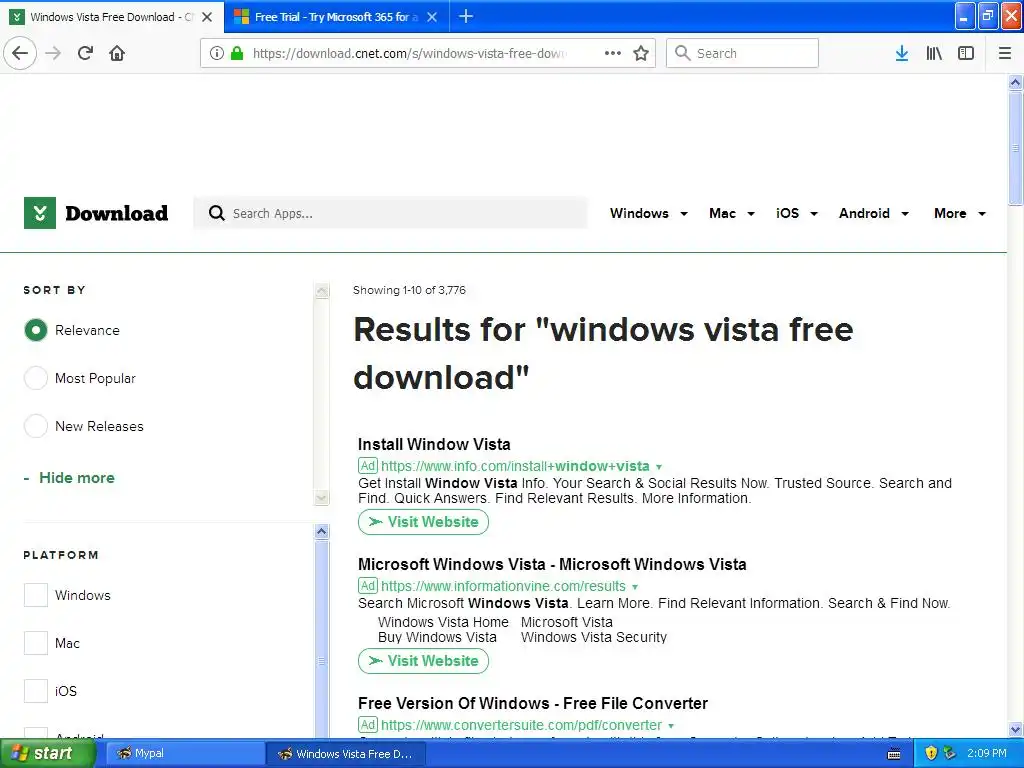Screen dimensions: 1024x768
Task: Select the Most Popular sort option
Action: tap(36, 378)
